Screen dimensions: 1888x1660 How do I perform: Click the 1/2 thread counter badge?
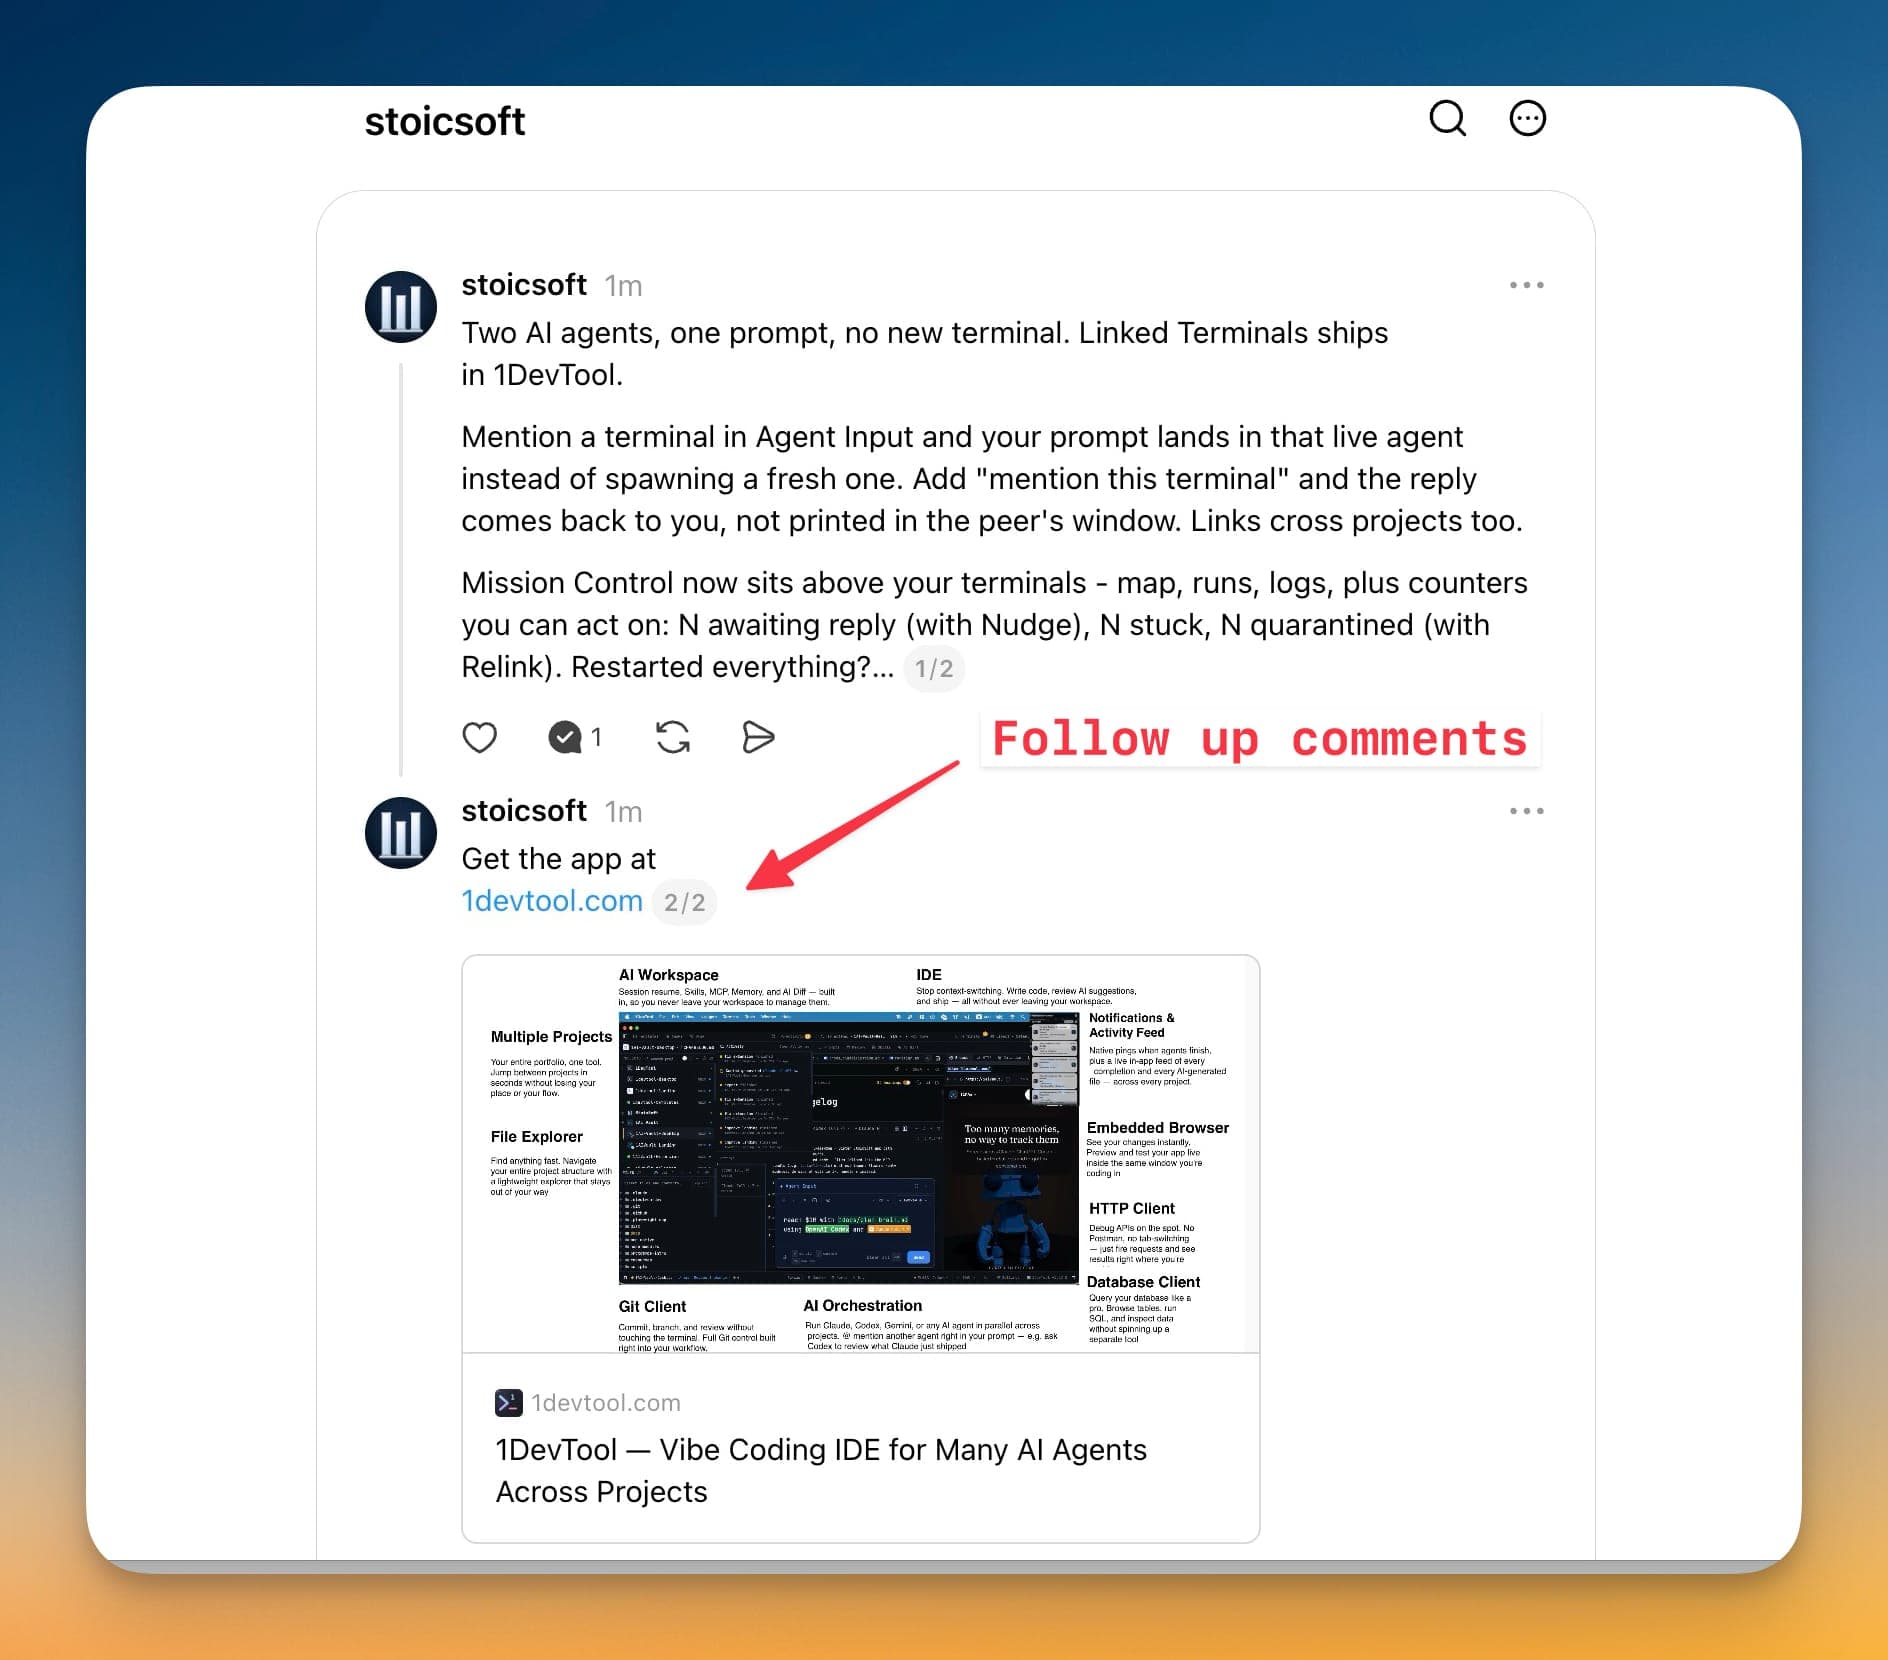tap(934, 669)
